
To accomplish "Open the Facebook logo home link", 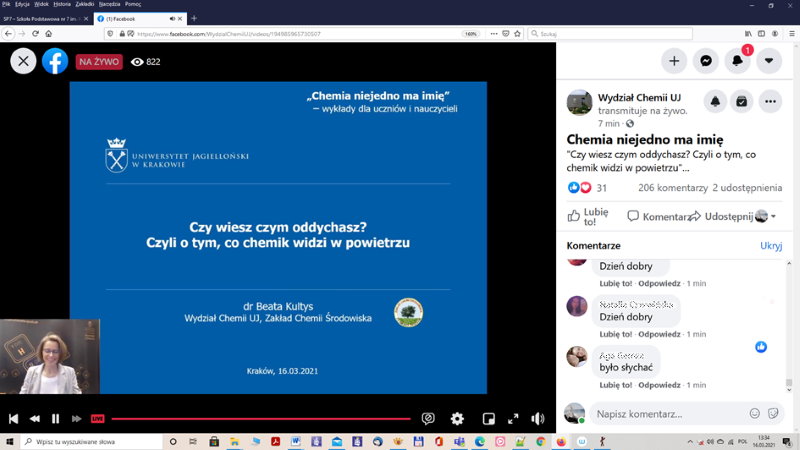I will click(x=55, y=61).
